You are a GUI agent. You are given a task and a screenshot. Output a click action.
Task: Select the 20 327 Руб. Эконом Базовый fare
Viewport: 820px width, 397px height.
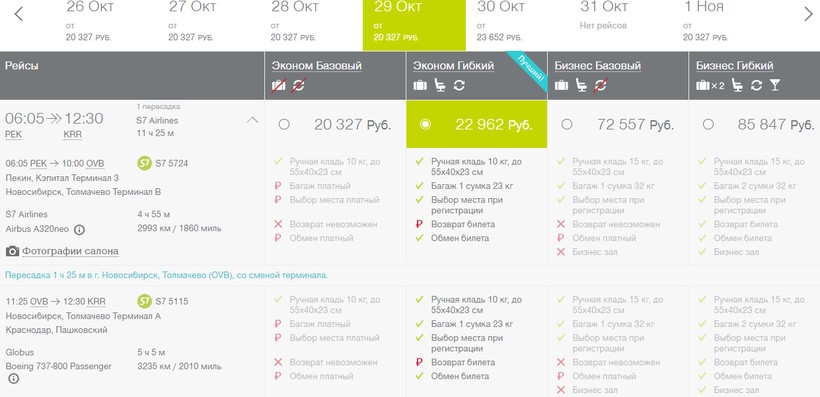click(x=284, y=124)
